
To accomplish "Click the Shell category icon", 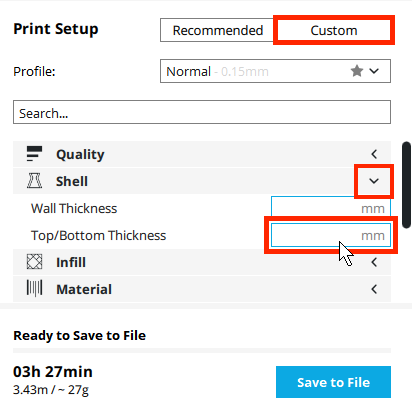I will point(34,181).
